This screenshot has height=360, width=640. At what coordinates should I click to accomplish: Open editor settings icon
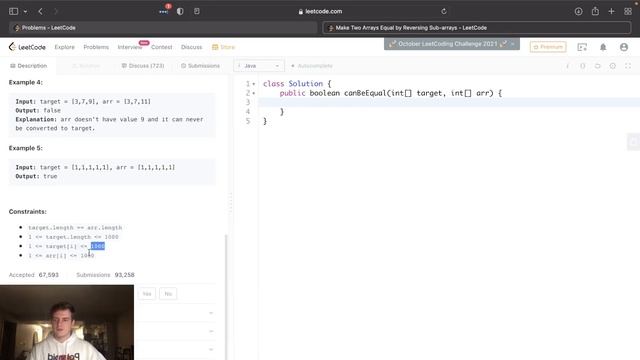point(613,66)
